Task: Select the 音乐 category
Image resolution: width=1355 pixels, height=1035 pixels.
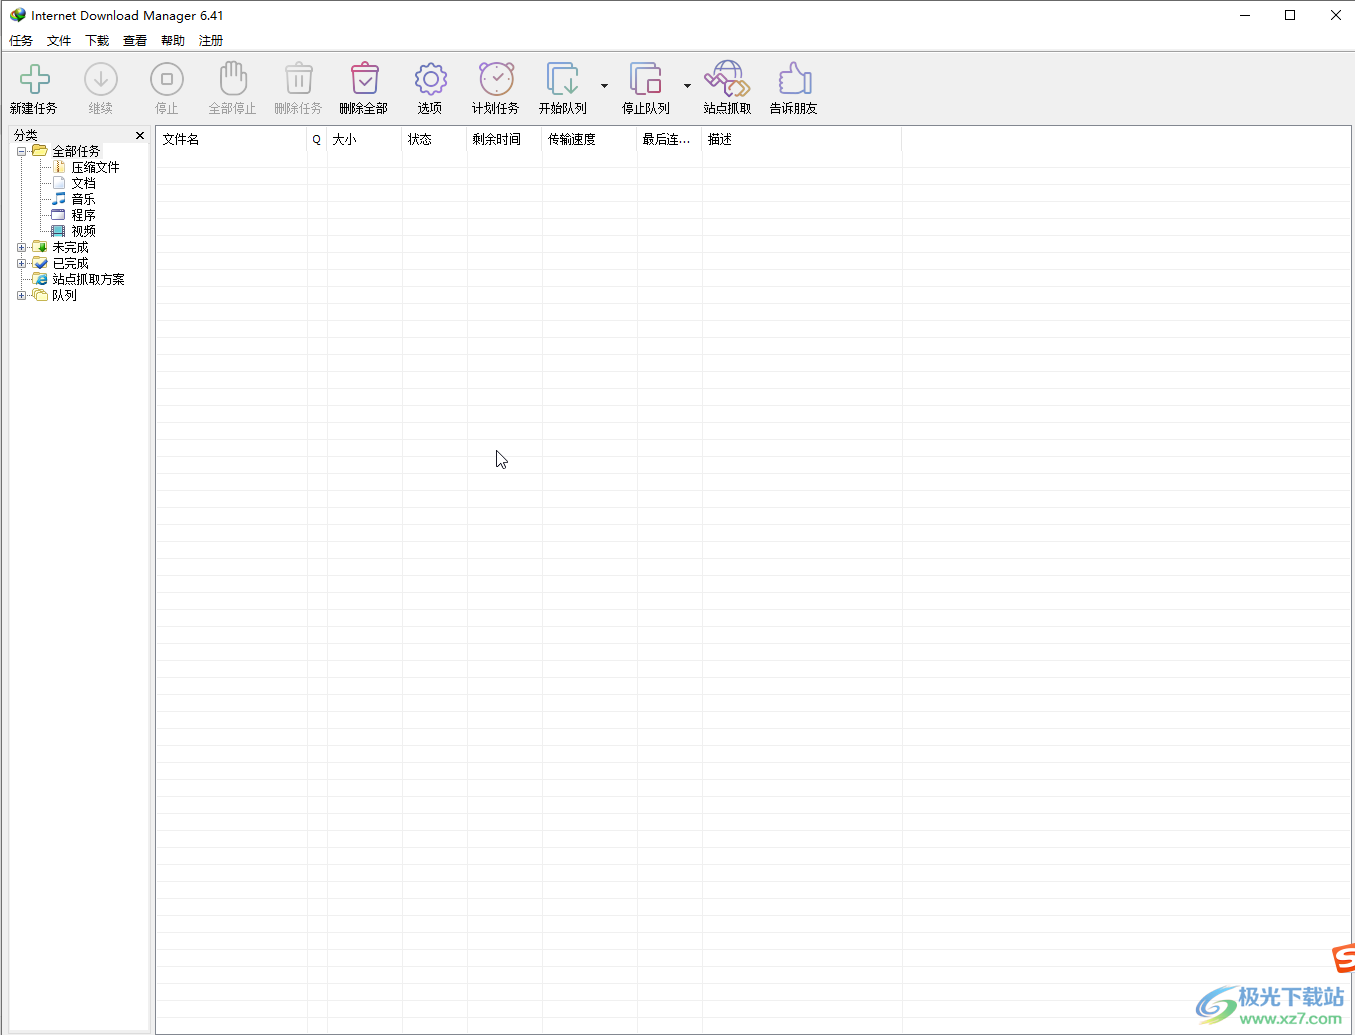Action: (x=83, y=199)
